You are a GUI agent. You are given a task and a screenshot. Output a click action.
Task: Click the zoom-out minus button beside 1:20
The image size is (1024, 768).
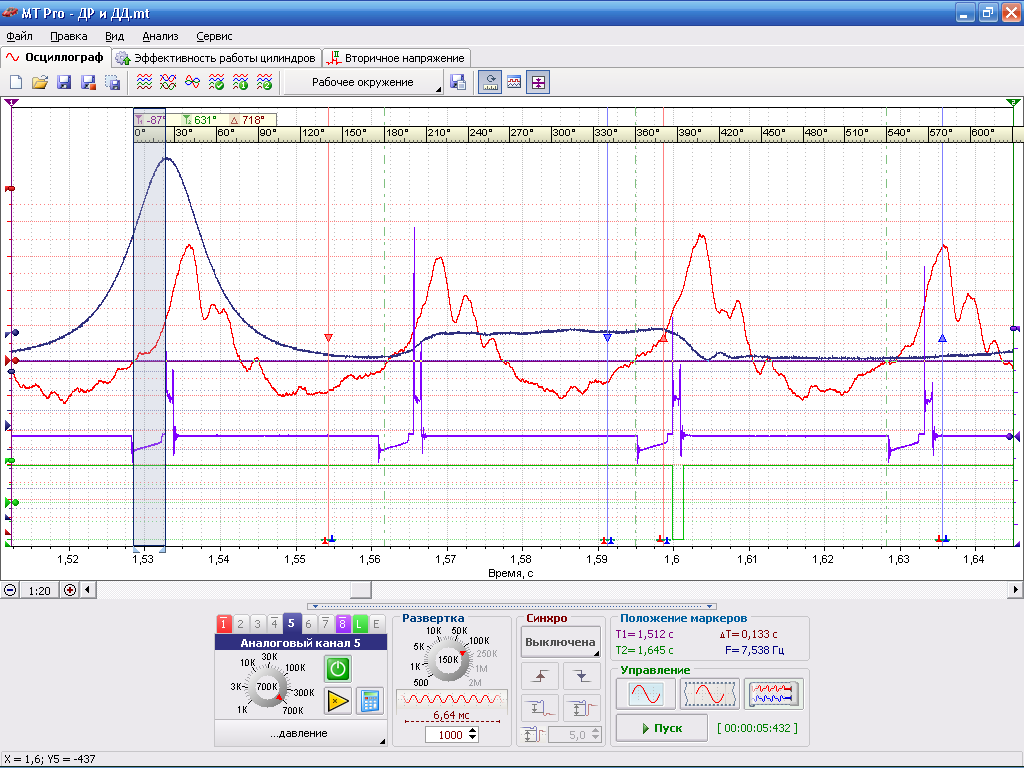pyautogui.click(x=10, y=590)
